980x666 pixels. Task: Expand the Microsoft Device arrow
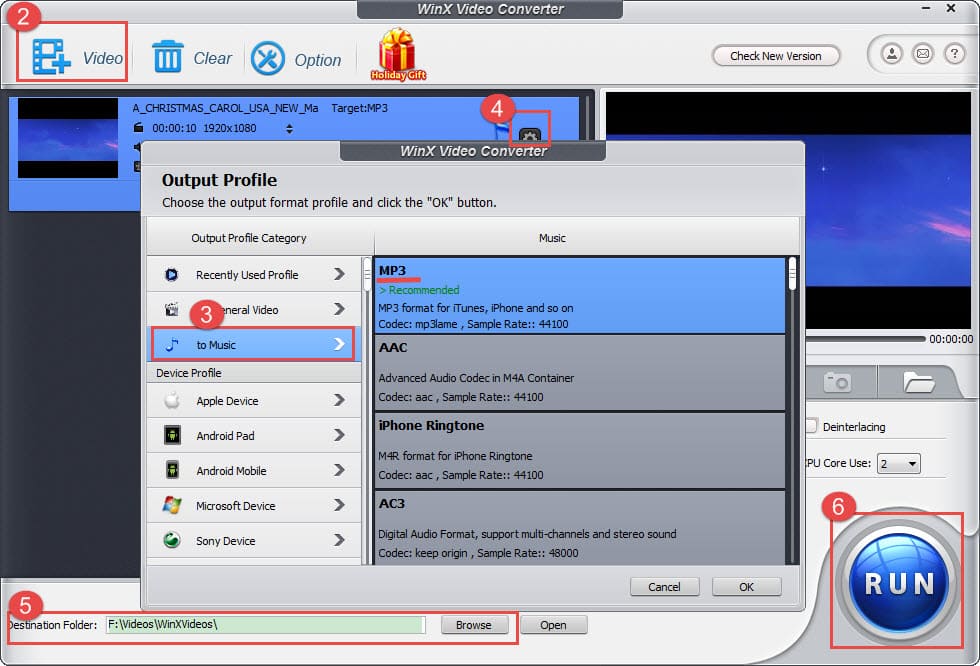click(339, 505)
